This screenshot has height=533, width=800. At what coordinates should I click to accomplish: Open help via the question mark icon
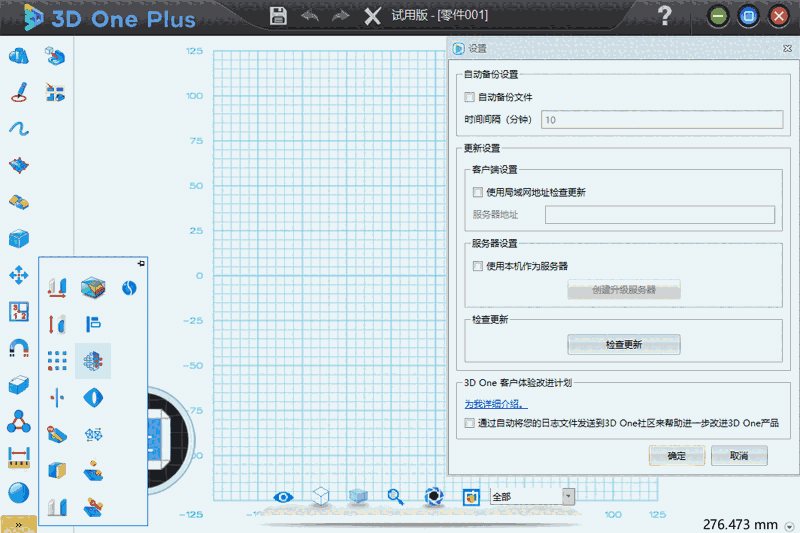coord(664,16)
